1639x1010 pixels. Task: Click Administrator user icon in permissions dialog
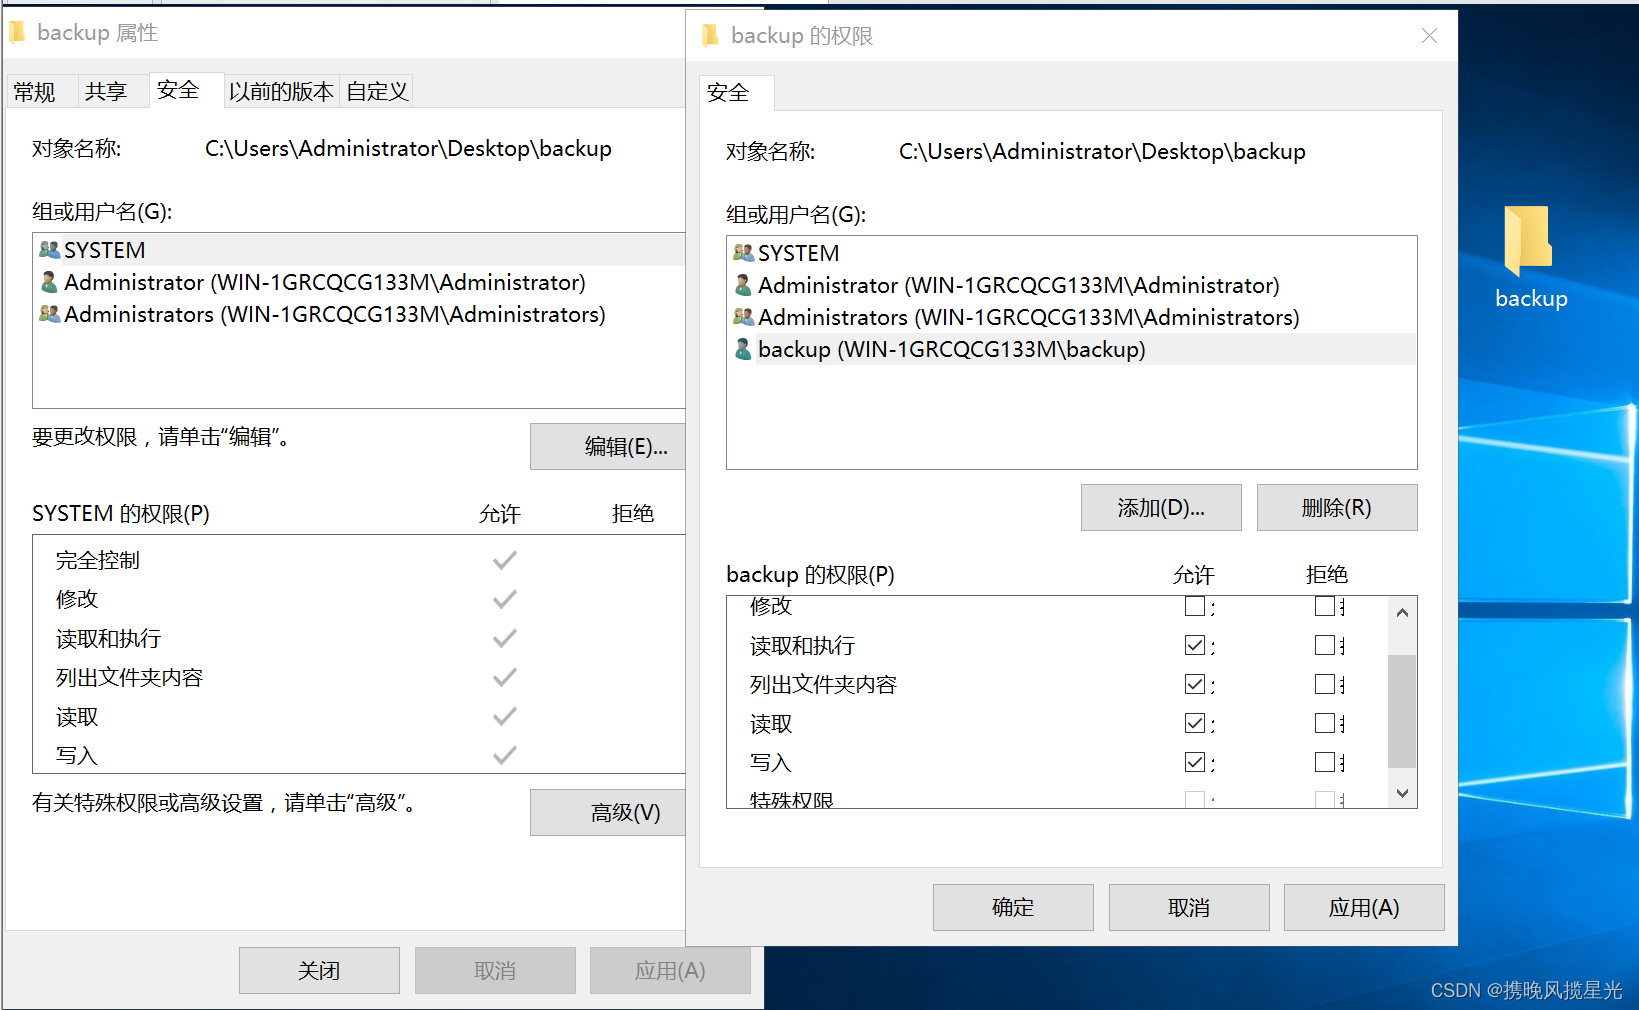point(743,285)
